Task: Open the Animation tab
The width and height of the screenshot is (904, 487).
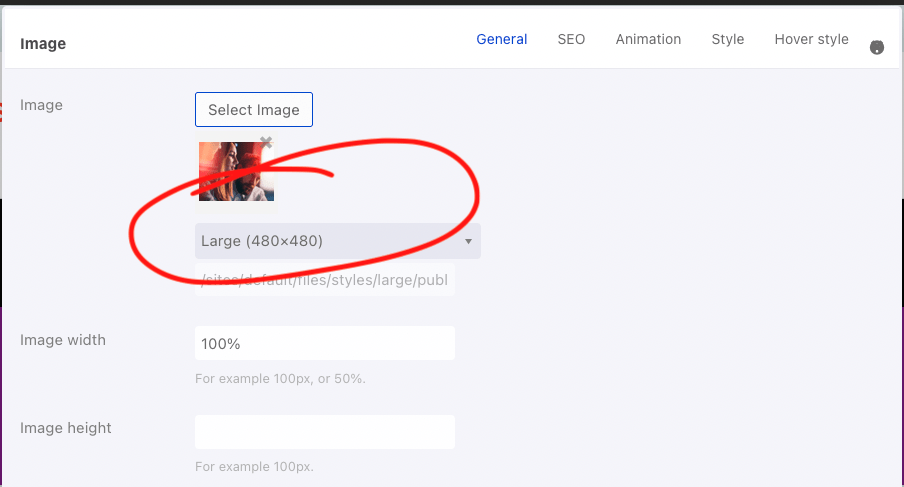Action: tap(648, 39)
